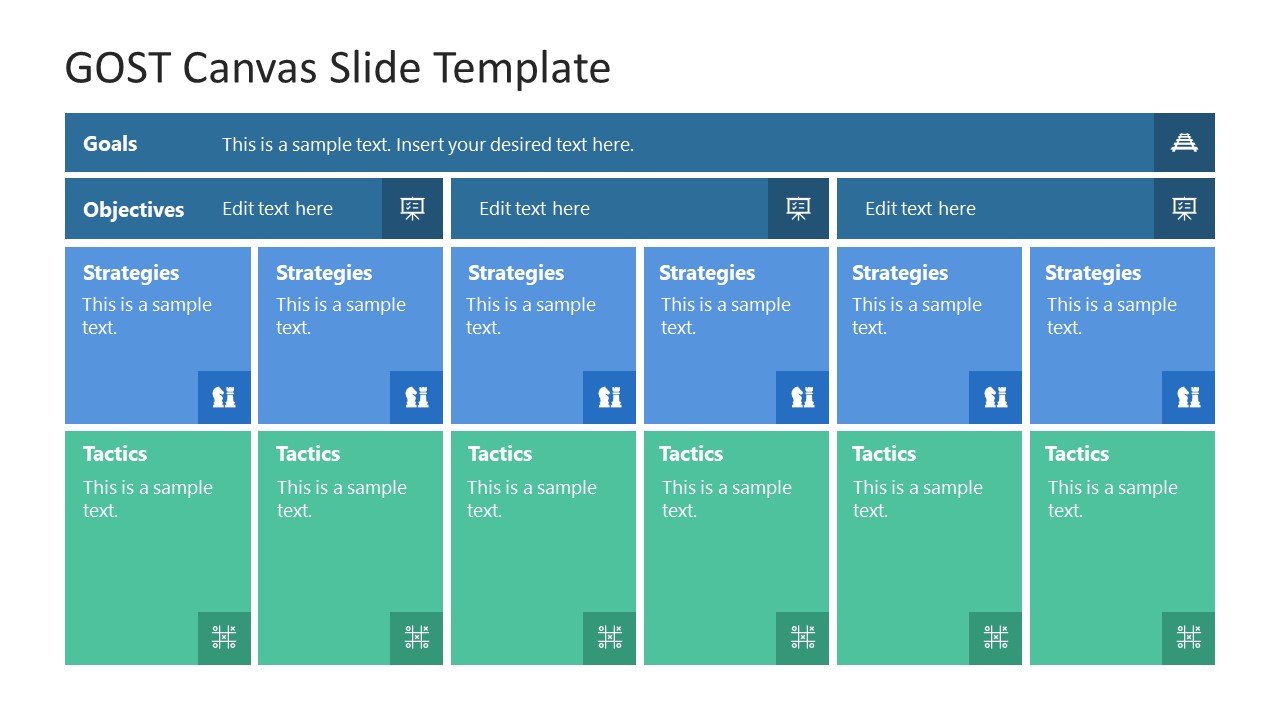Click tic-tac-toe icon in fourth Tactics card
Screen dimensions: 1280x720
(802, 637)
